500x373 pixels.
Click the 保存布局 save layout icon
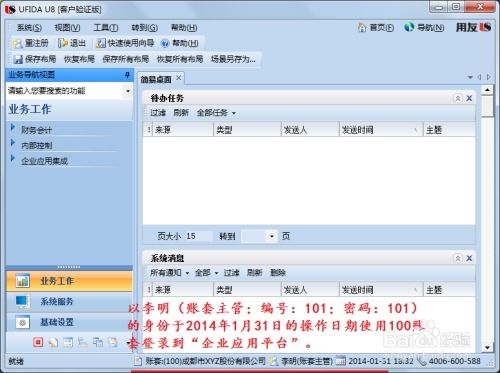point(18,59)
